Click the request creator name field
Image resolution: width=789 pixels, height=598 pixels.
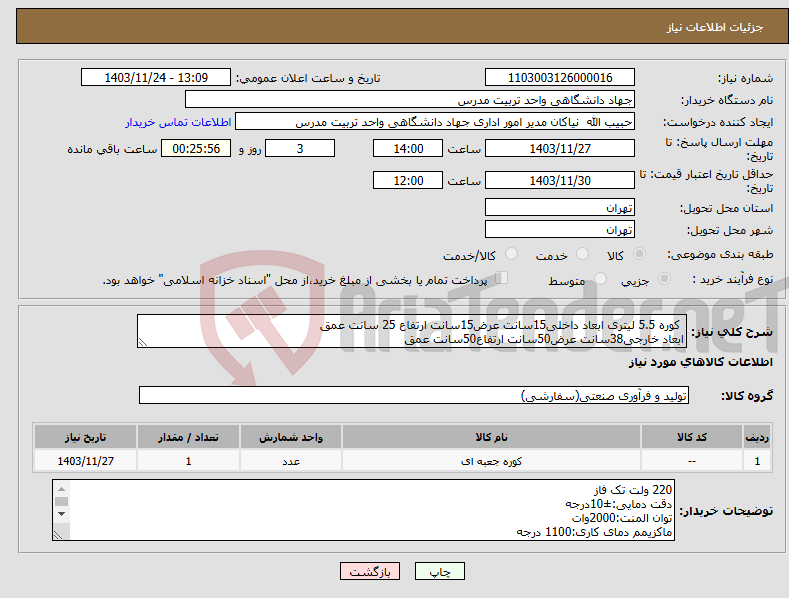coord(435,122)
